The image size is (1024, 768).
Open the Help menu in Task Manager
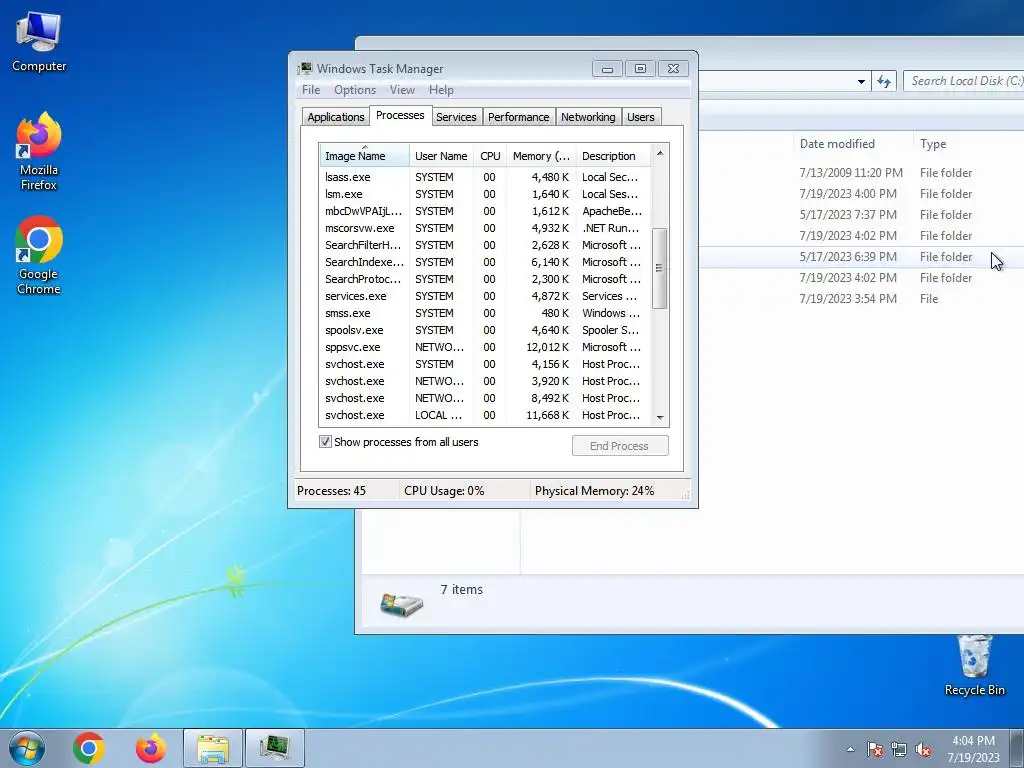(x=441, y=90)
